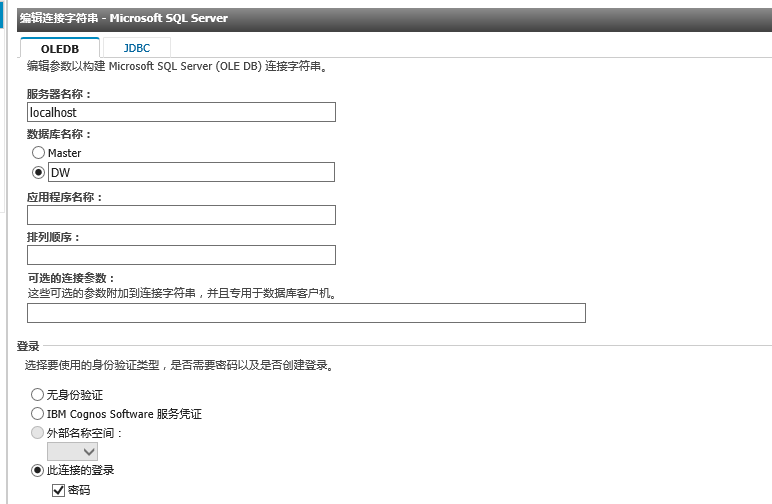Open the 外部名称空间 dropdown list
Image resolution: width=772 pixels, height=504 pixels.
(72, 451)
